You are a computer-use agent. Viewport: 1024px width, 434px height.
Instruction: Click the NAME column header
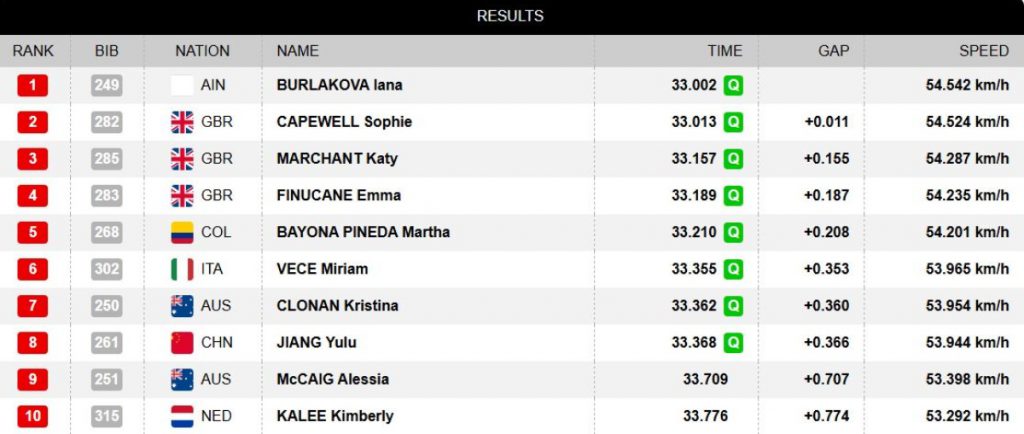click(298, 50)
